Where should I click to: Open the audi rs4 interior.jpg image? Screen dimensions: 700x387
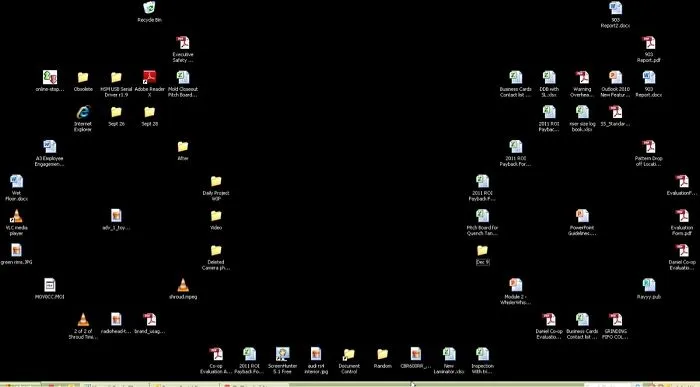coord(316,354)
